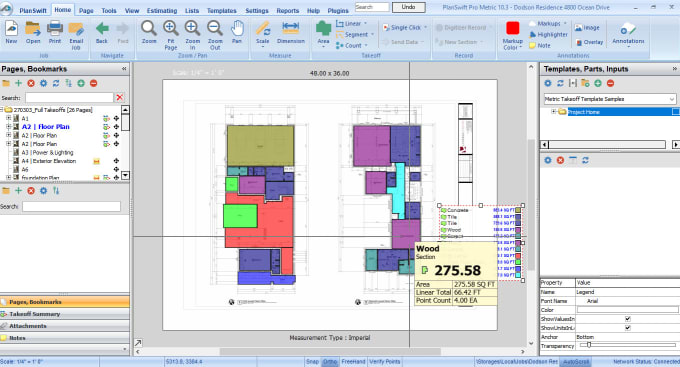
Task: Open the Home ribbon tab
Action: [x=62, y=10]
